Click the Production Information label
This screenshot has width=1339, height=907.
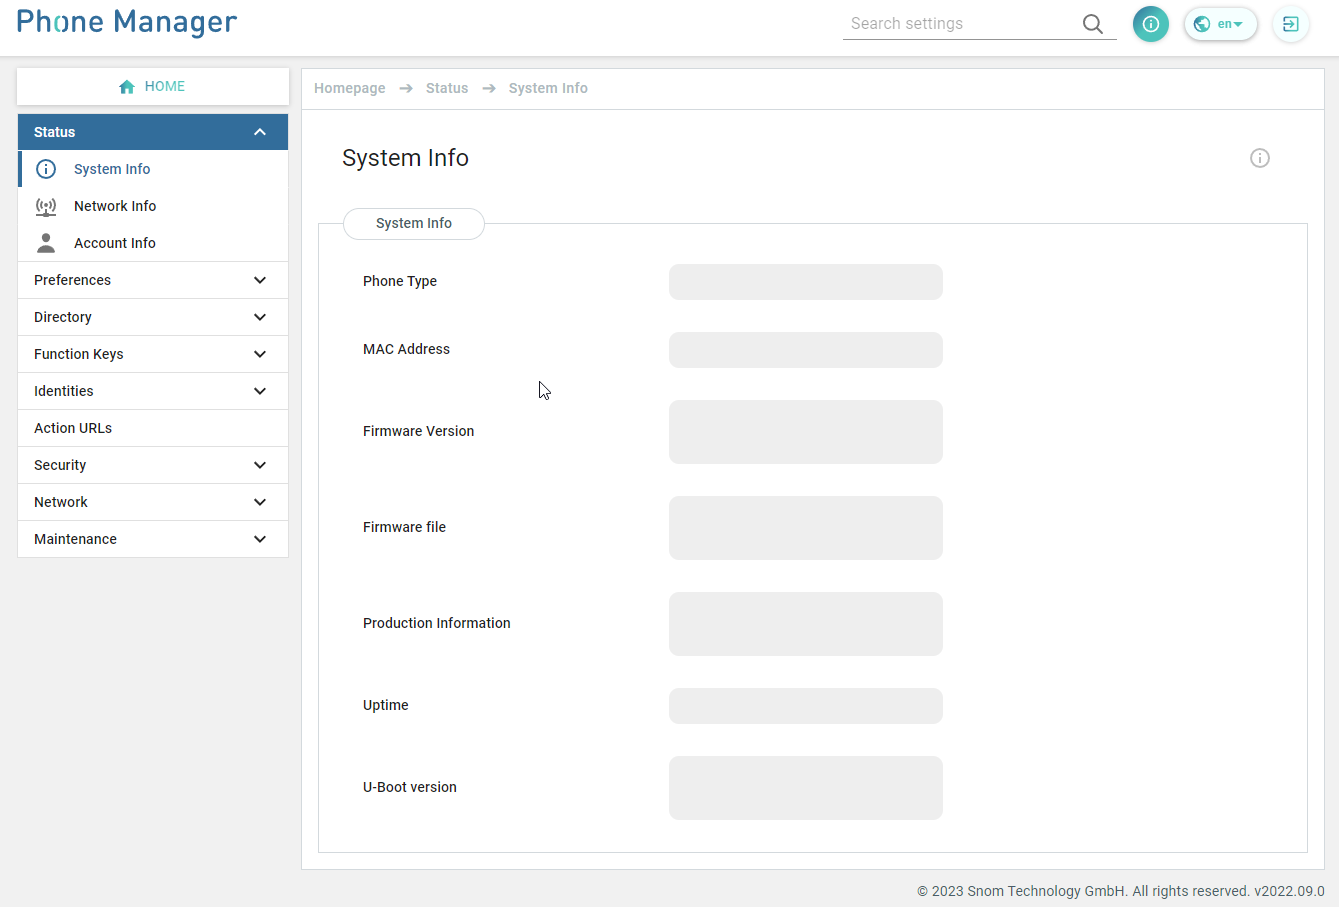point(436,623)
